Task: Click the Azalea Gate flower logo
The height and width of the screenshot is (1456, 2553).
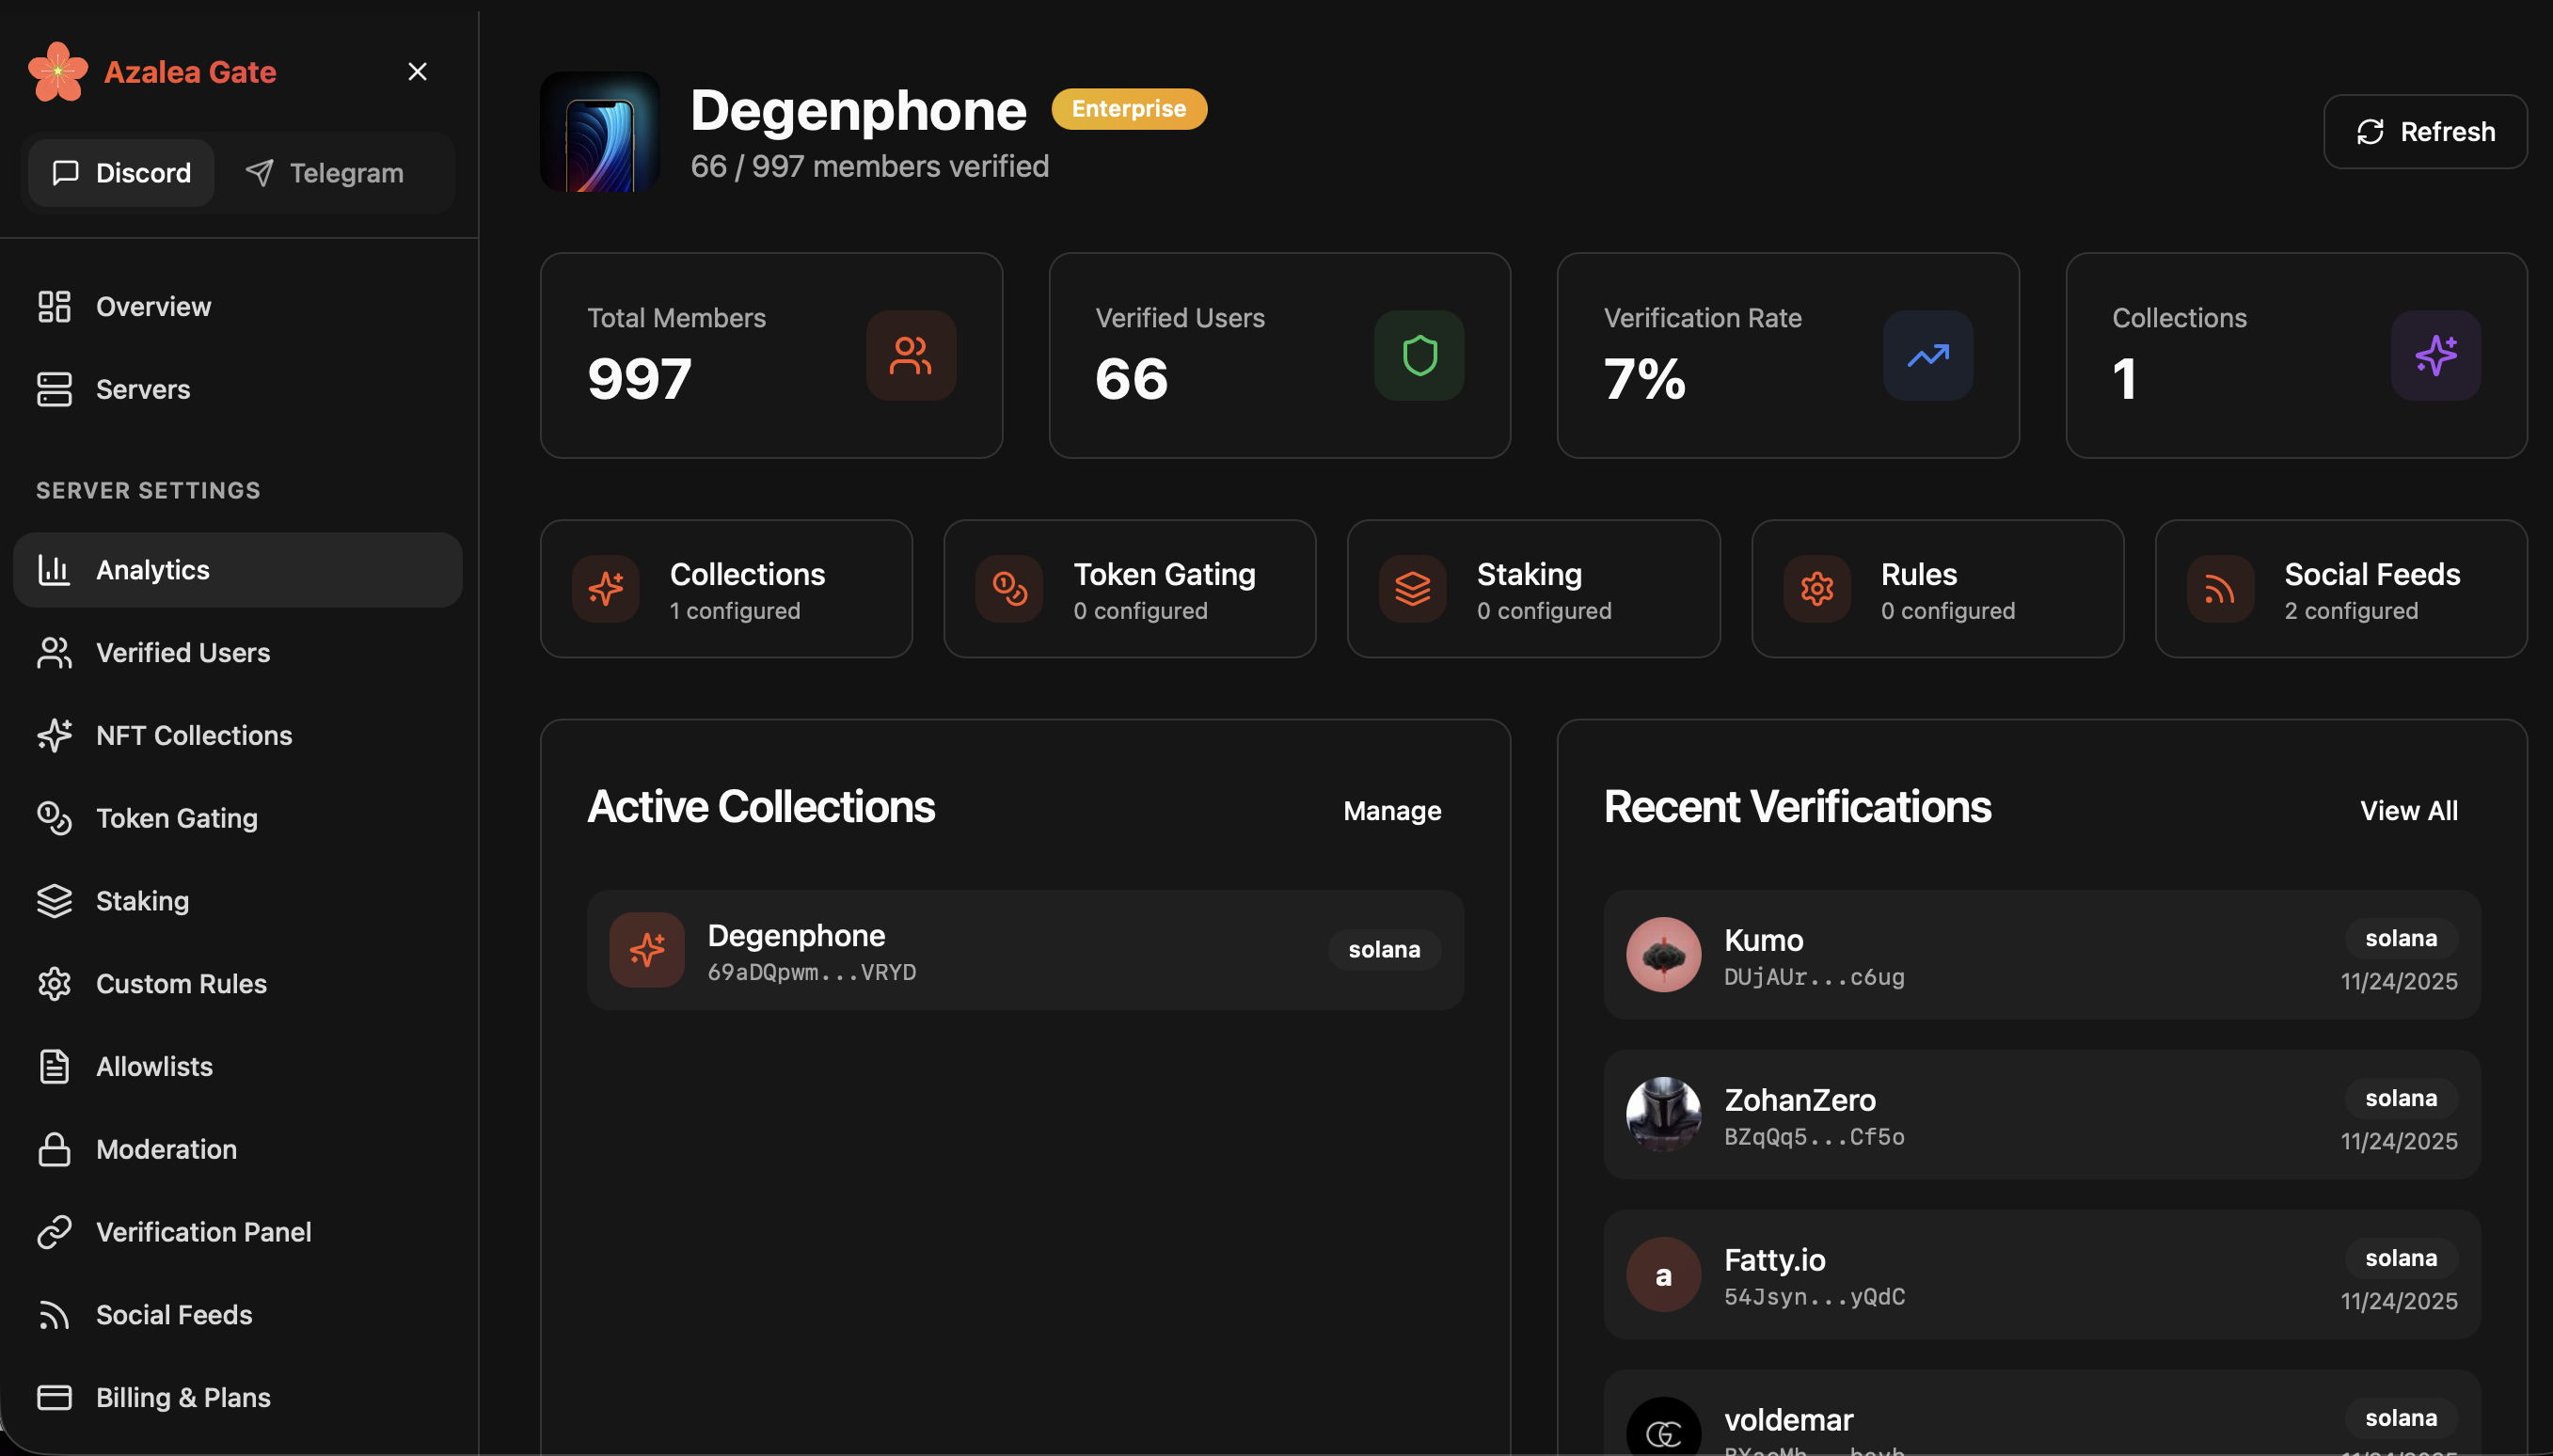Action: point(58,72)
